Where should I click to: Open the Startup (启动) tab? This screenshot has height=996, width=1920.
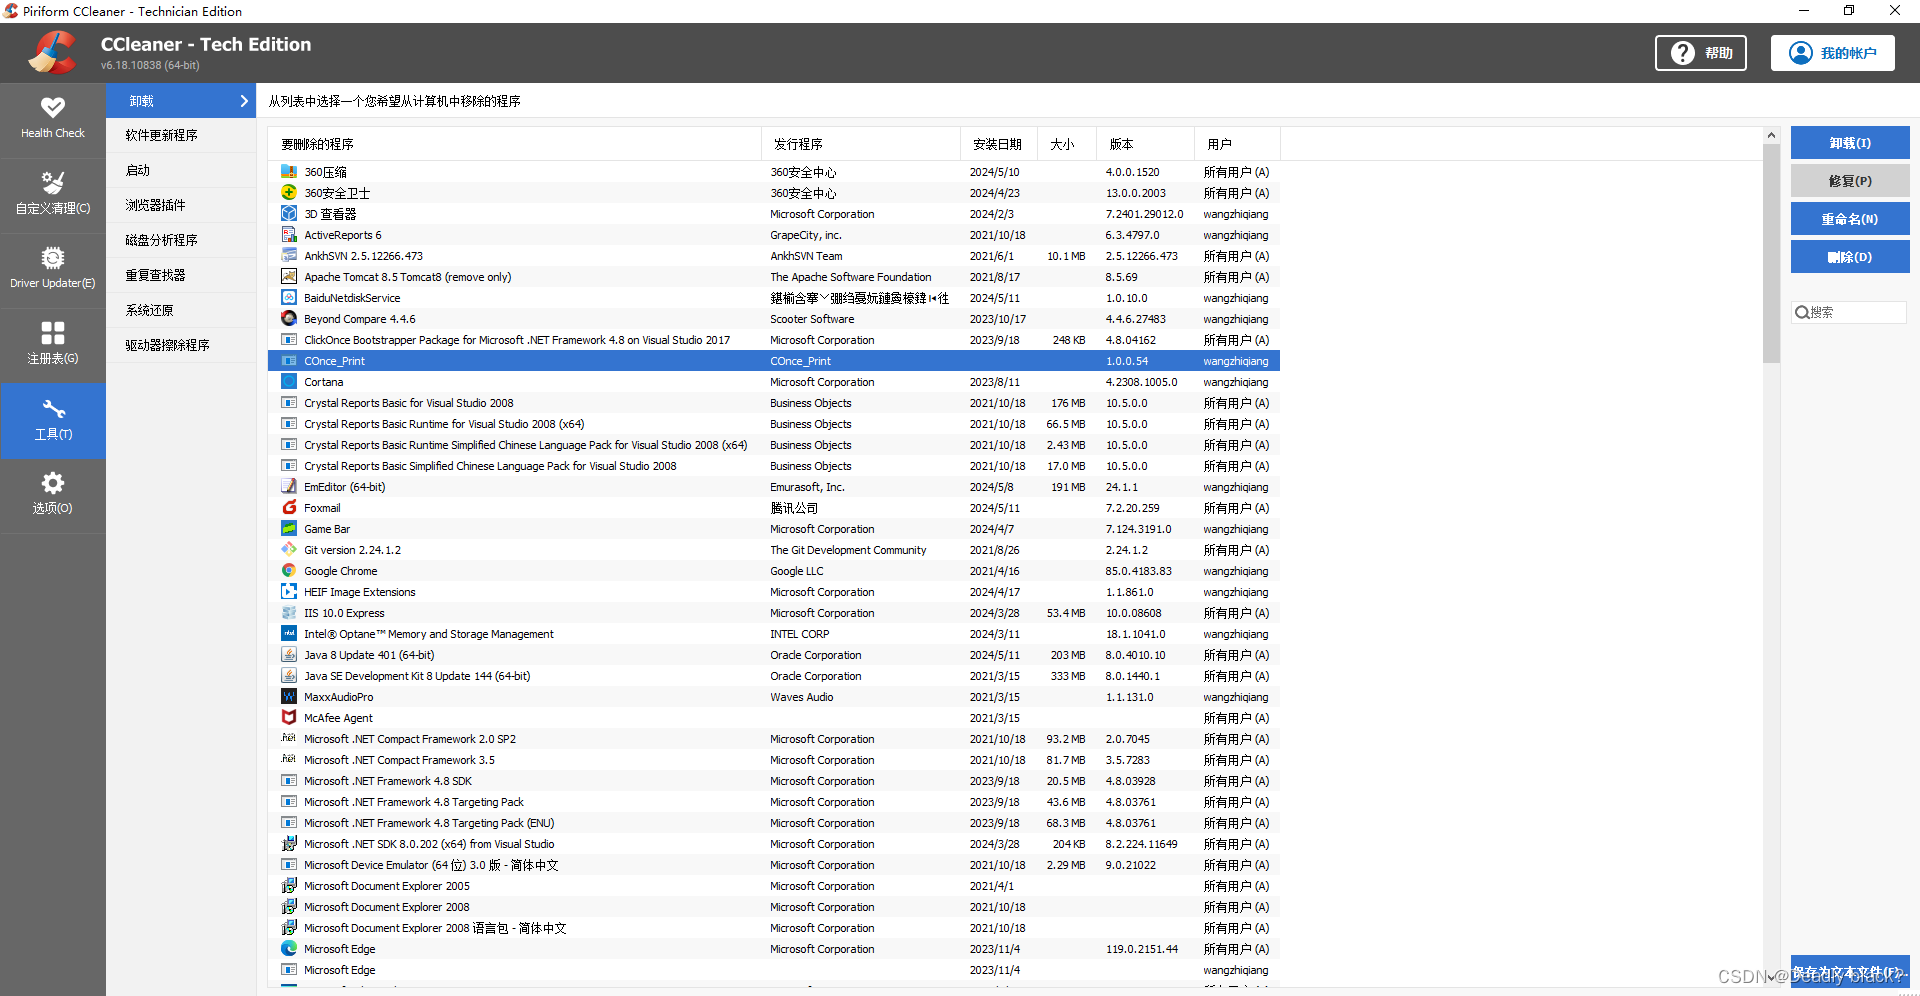[x=181, y=170]
